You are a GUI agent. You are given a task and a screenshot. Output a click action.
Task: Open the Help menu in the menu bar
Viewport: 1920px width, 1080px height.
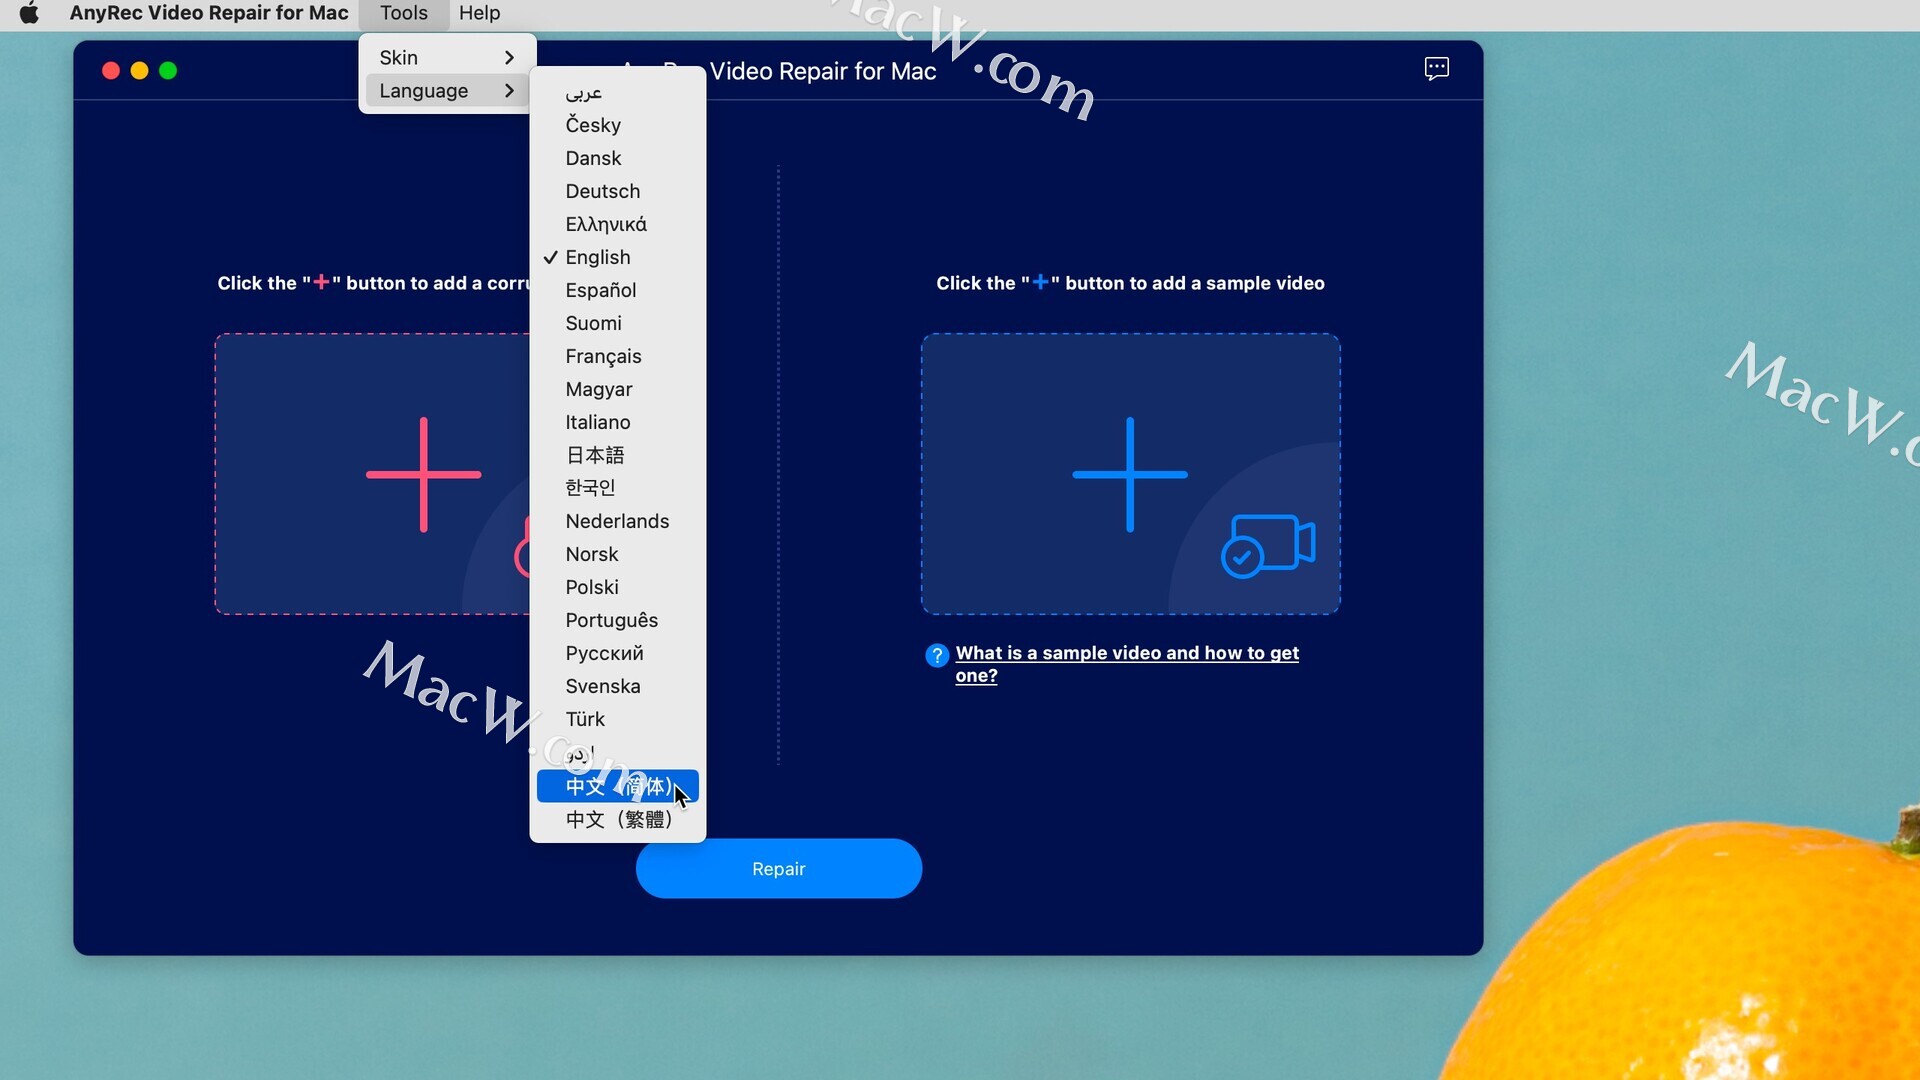(x=480, y=13)
